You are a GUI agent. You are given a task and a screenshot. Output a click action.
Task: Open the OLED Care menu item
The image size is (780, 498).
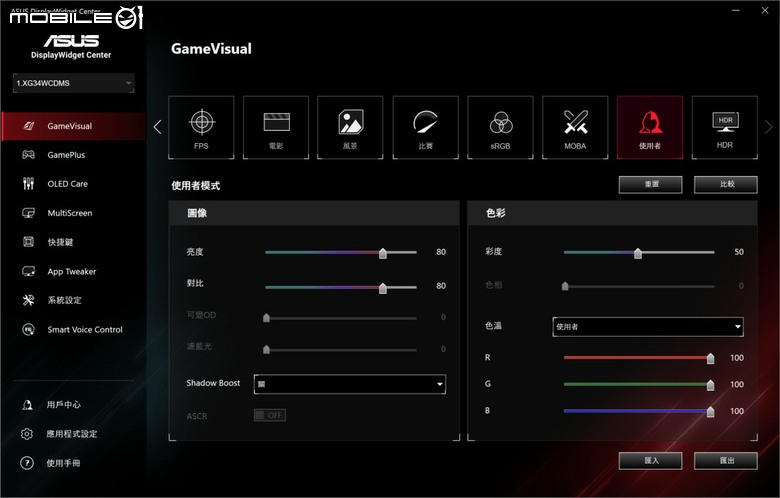tap(74, 184)
